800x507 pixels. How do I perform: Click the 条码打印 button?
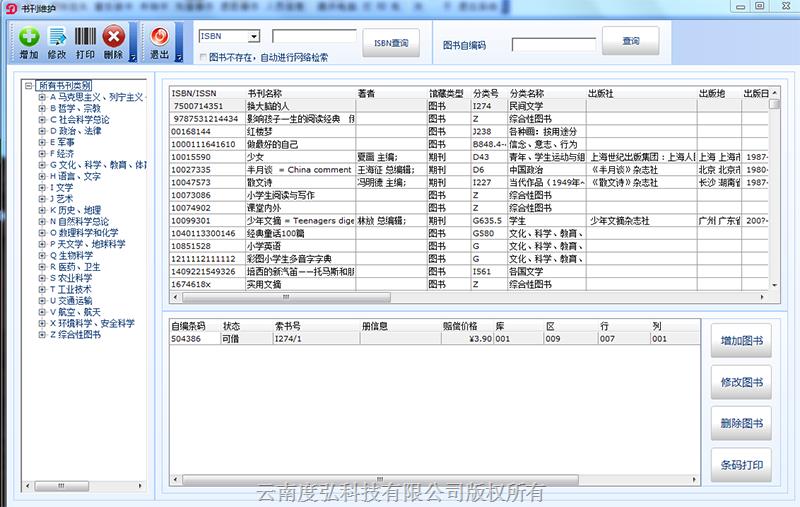click(741, 465)
